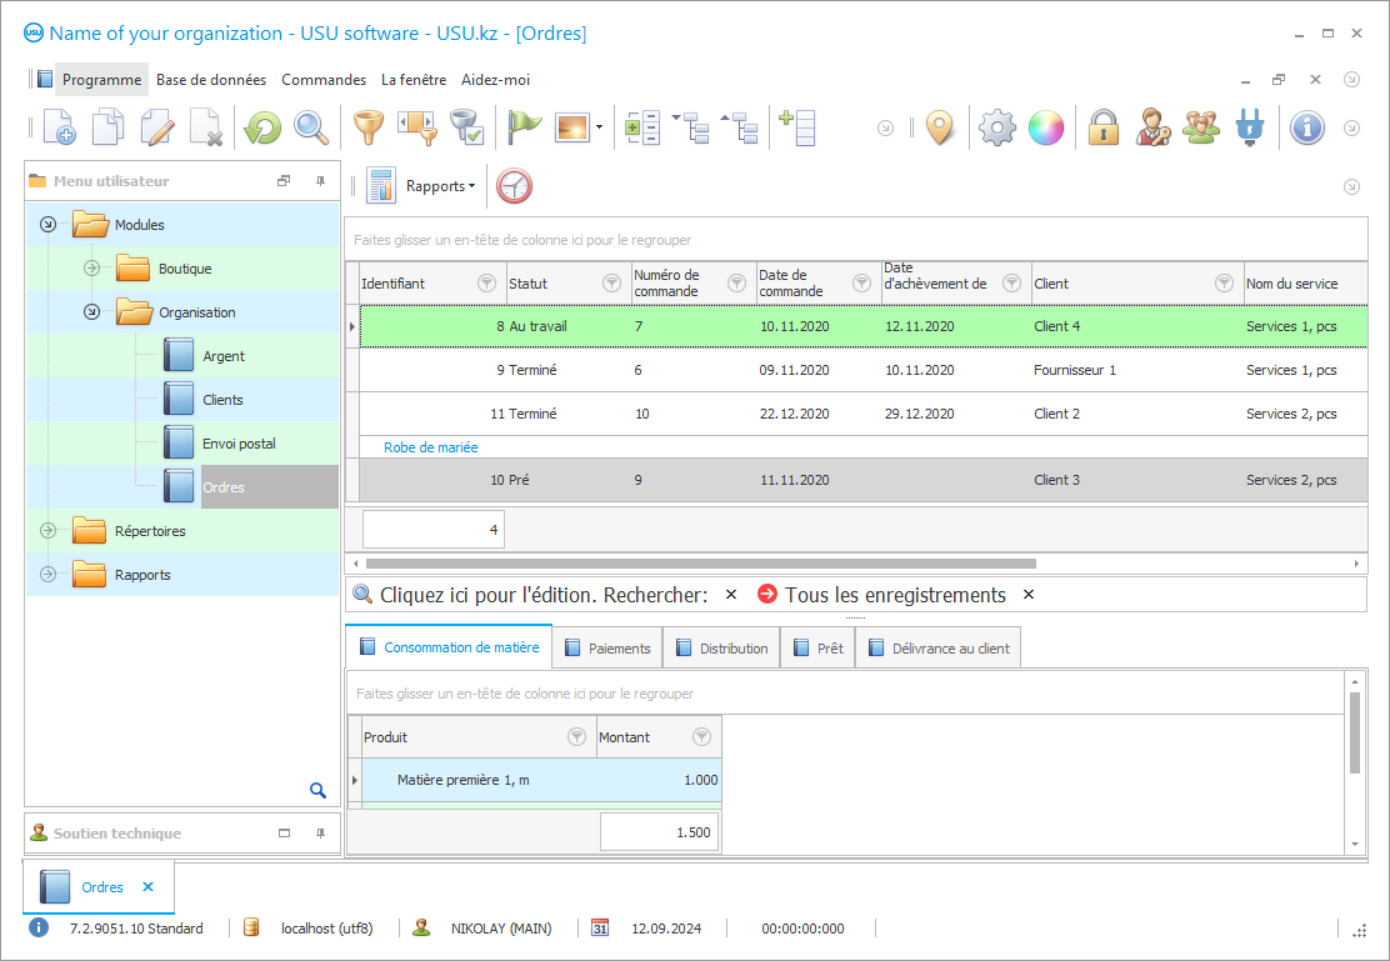Close the Ordres bottom tab
The height and width of the screenshot is (961, 1390).
coord(148,887)
